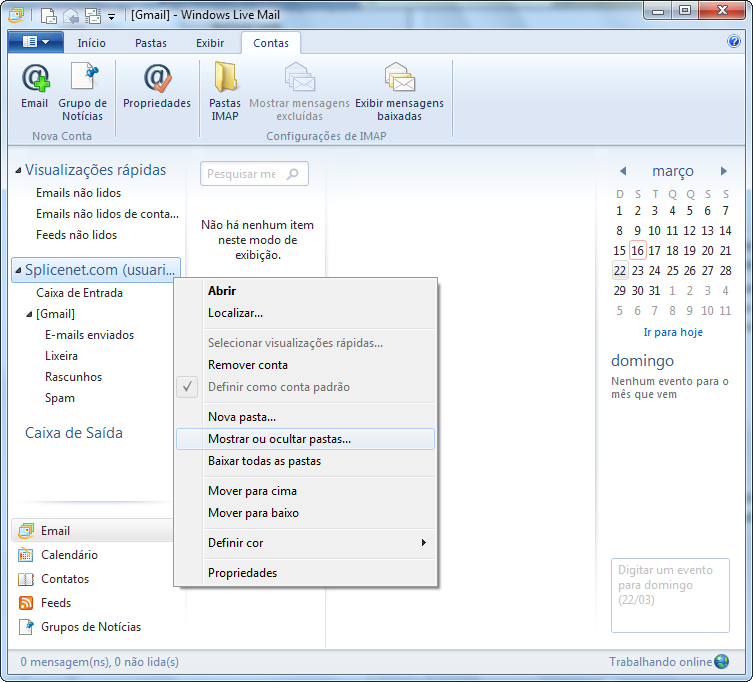Click the Windows Live Mail app icon
Image resolution: width=753 pixels, height=682 pixels.
(x=16, y=15)
